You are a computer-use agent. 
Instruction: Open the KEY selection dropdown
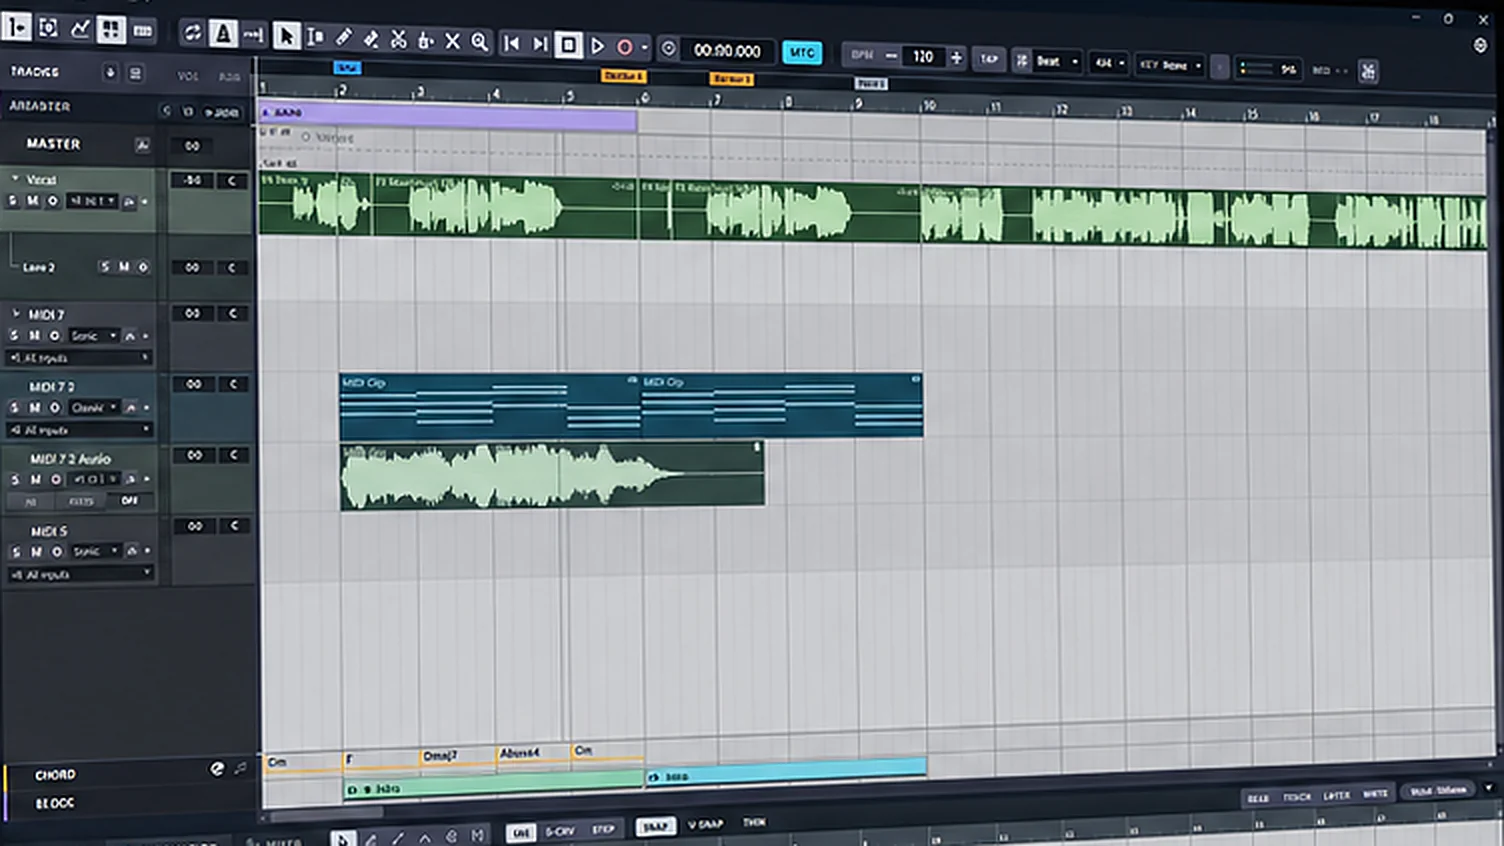[x=1170, y=65]
